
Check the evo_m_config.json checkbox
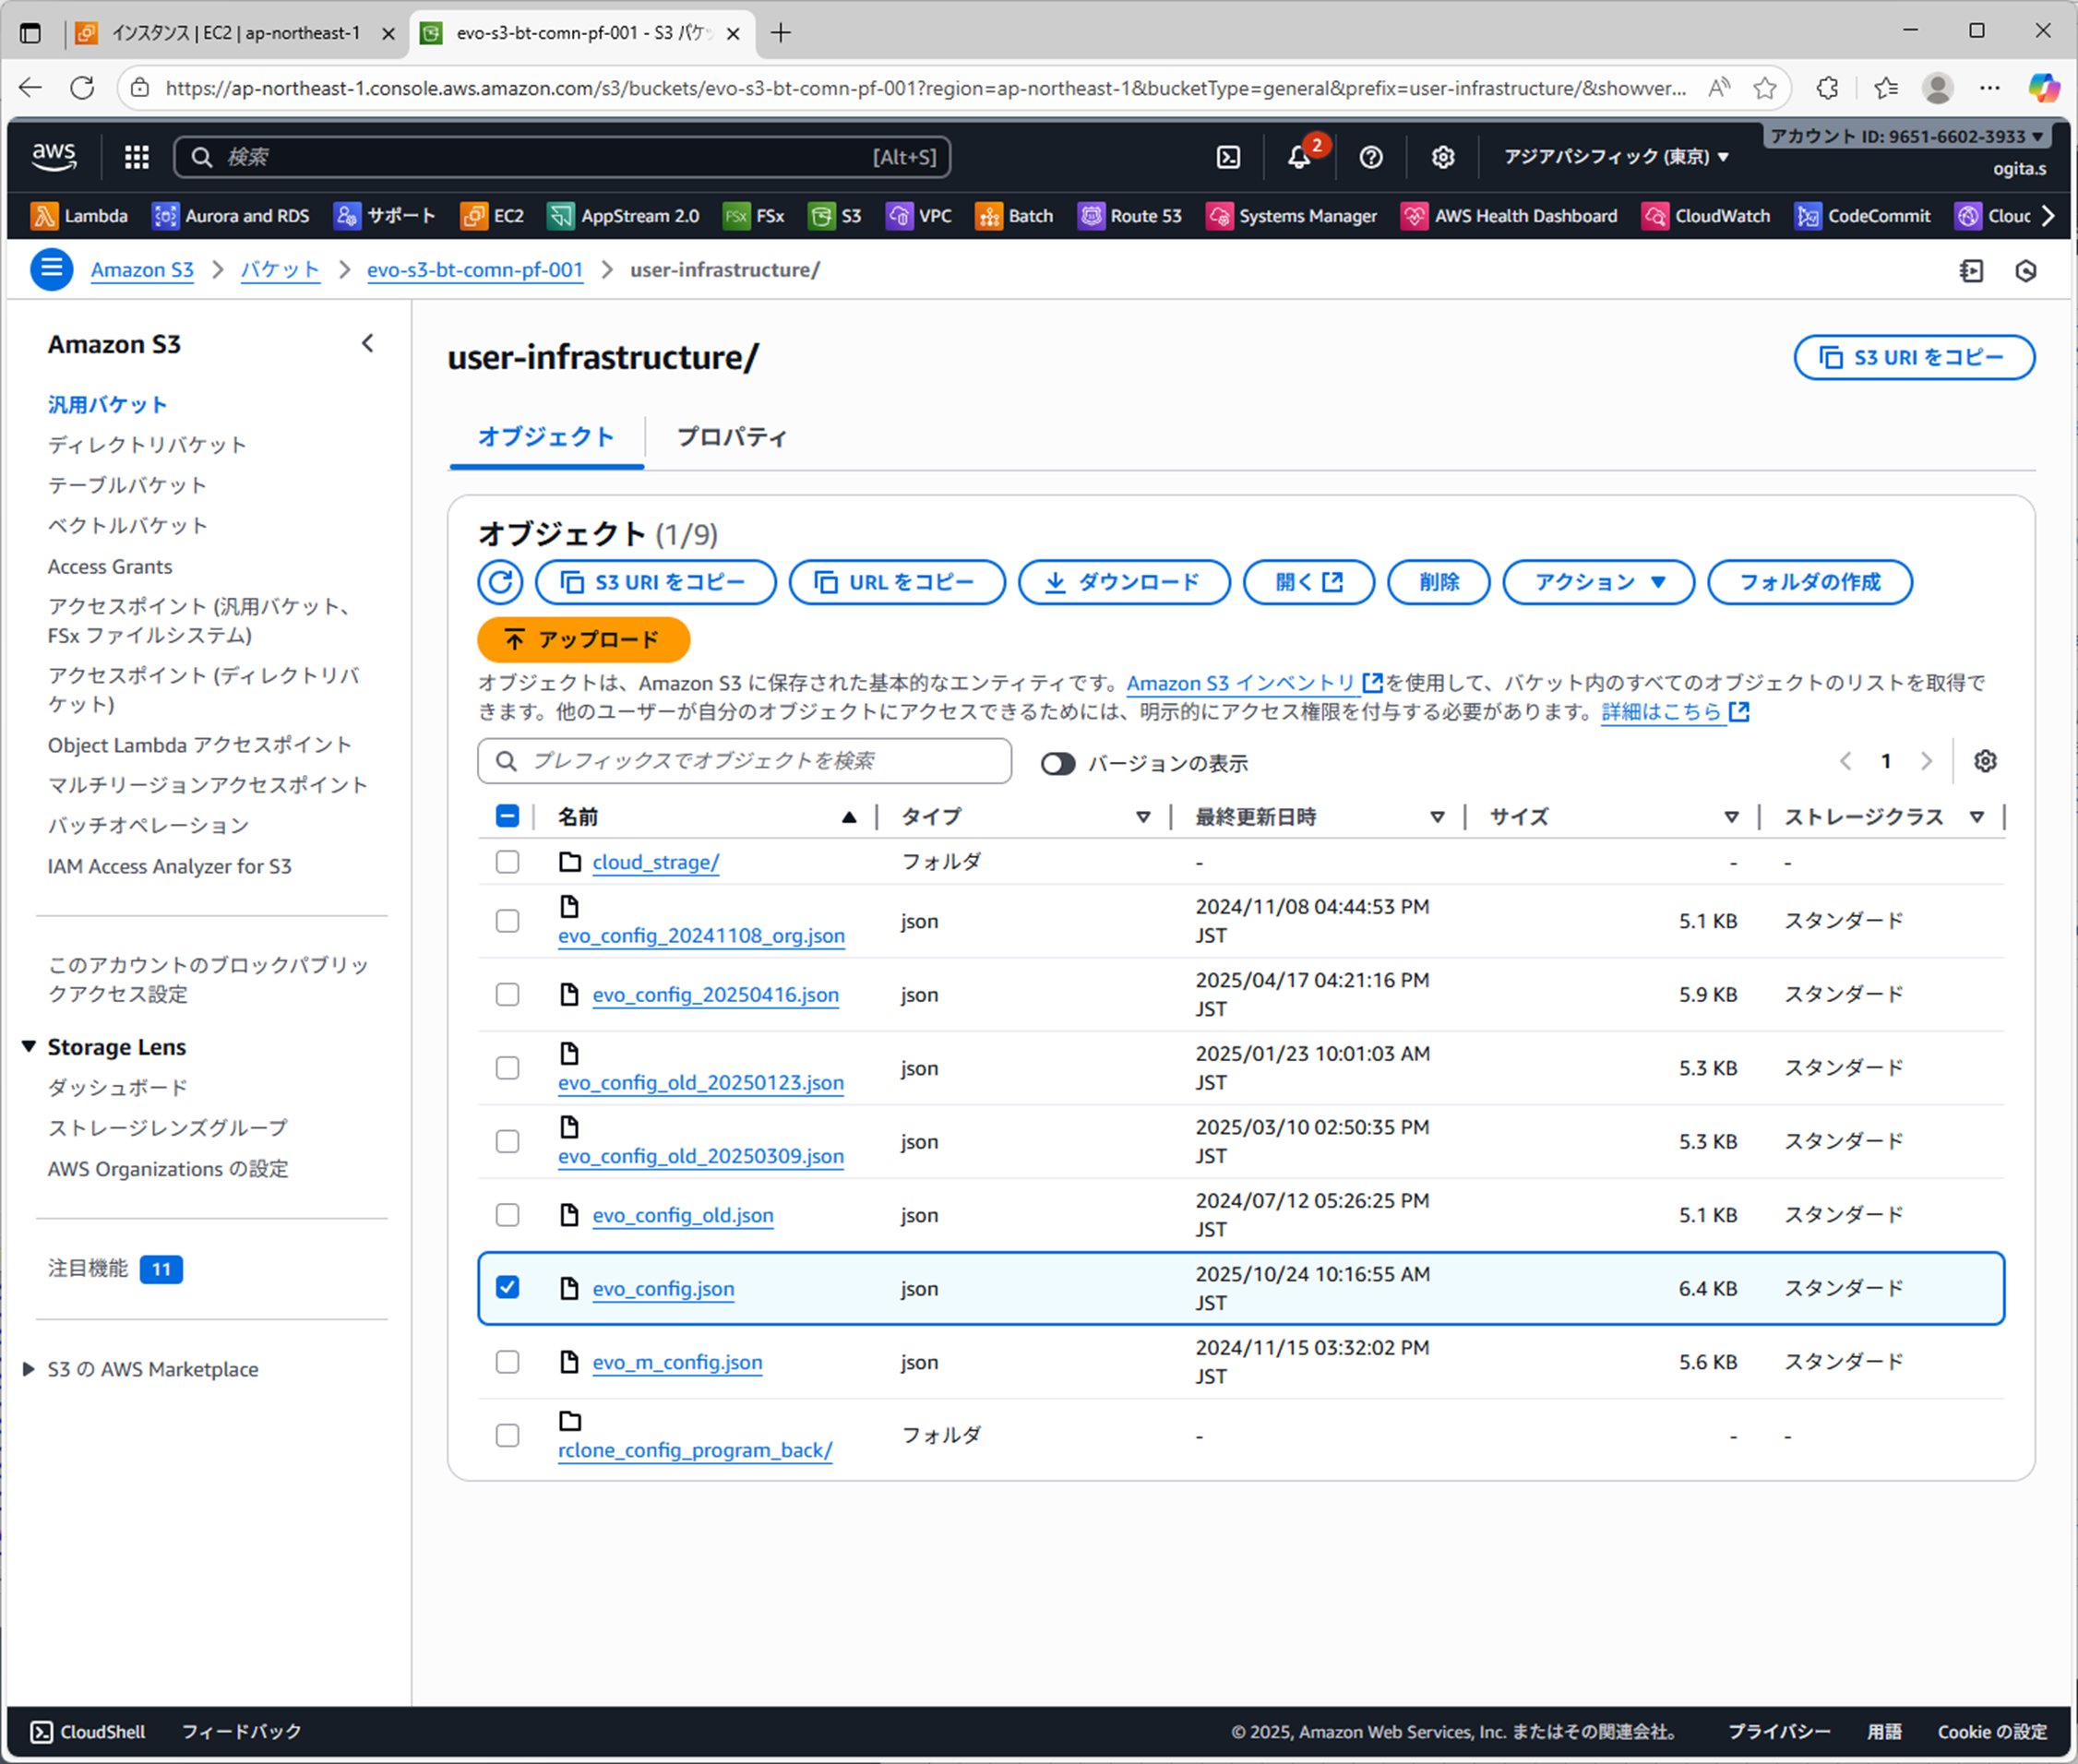[508, 1362]
